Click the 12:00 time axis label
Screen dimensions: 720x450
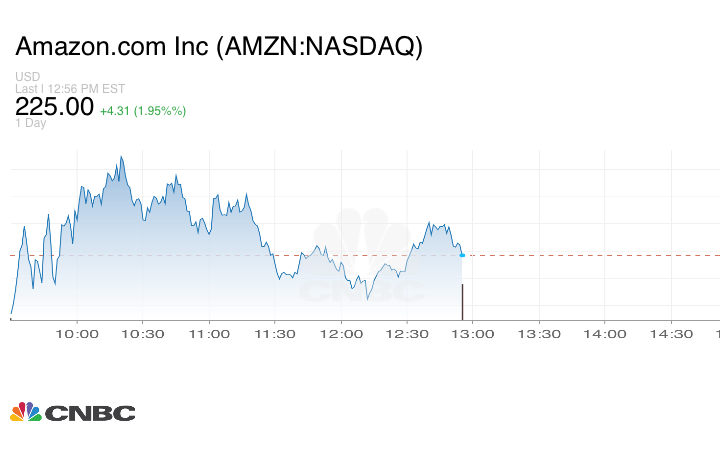point(341,334)
